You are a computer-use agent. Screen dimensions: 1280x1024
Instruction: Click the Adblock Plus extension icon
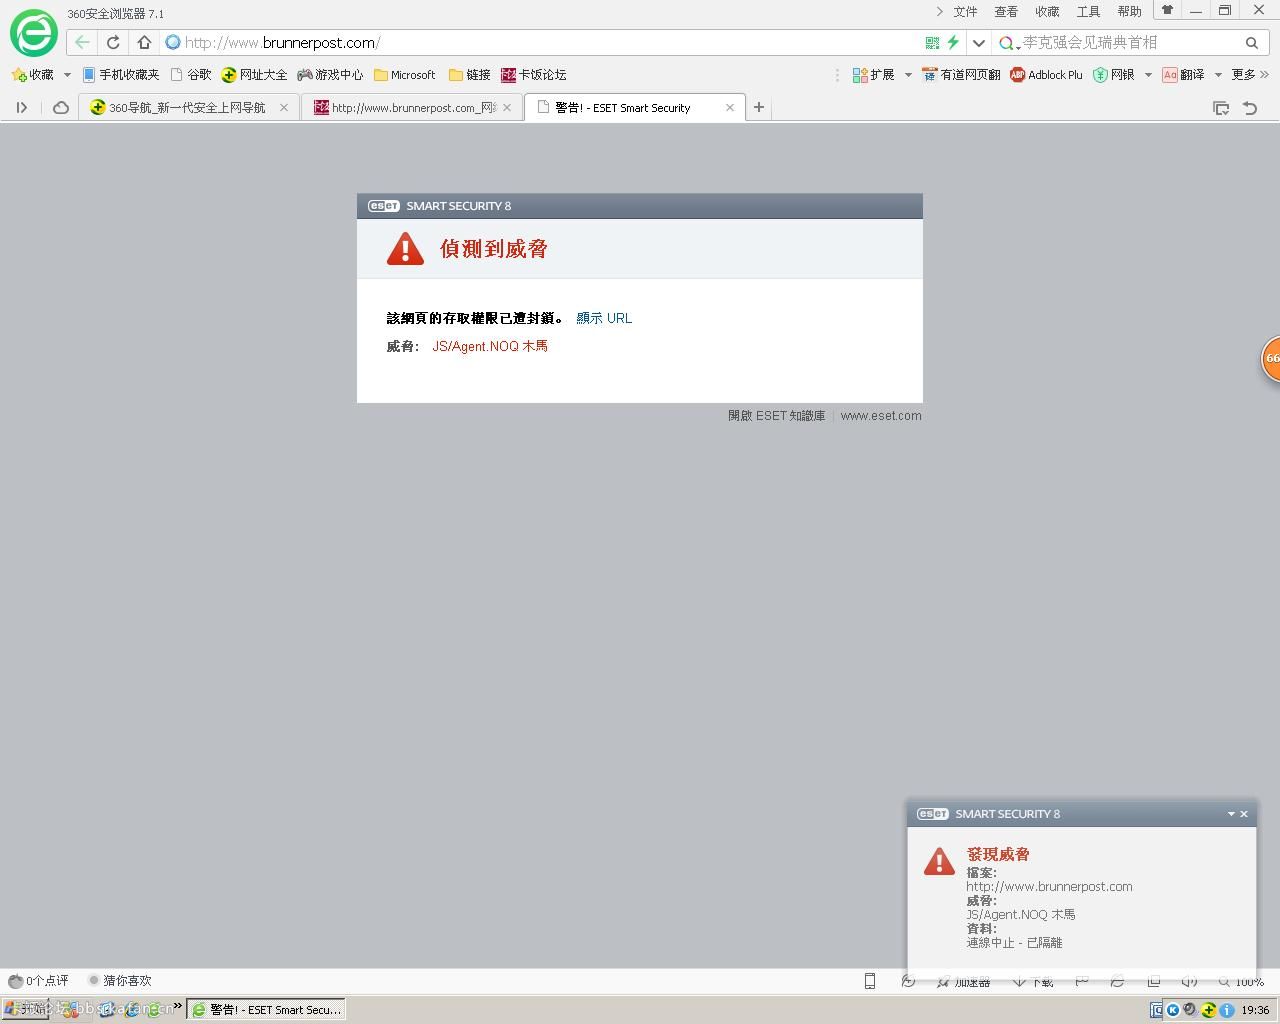(x=1046, y=75)
